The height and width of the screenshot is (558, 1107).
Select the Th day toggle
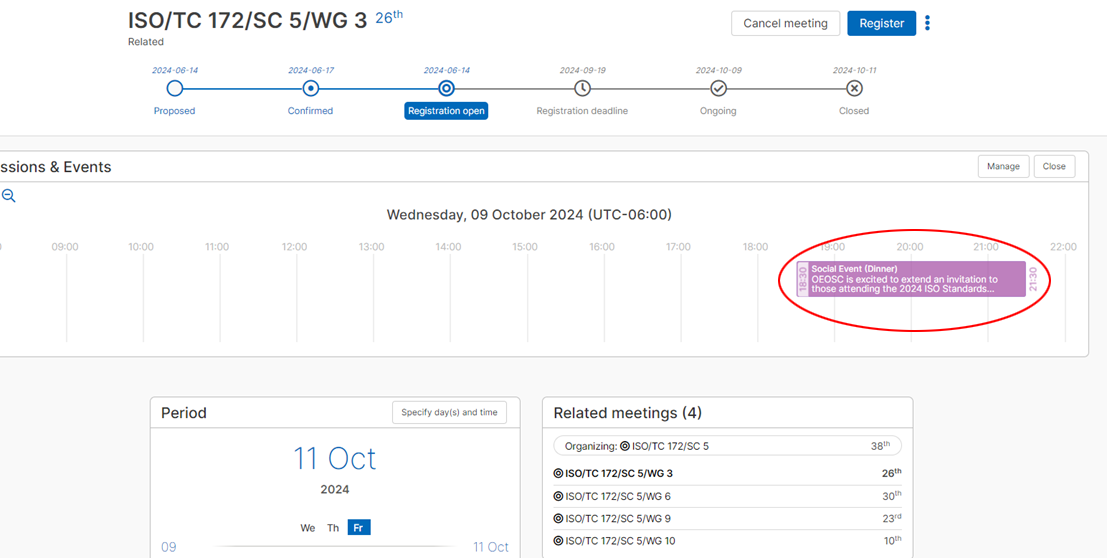click(333, 528)
